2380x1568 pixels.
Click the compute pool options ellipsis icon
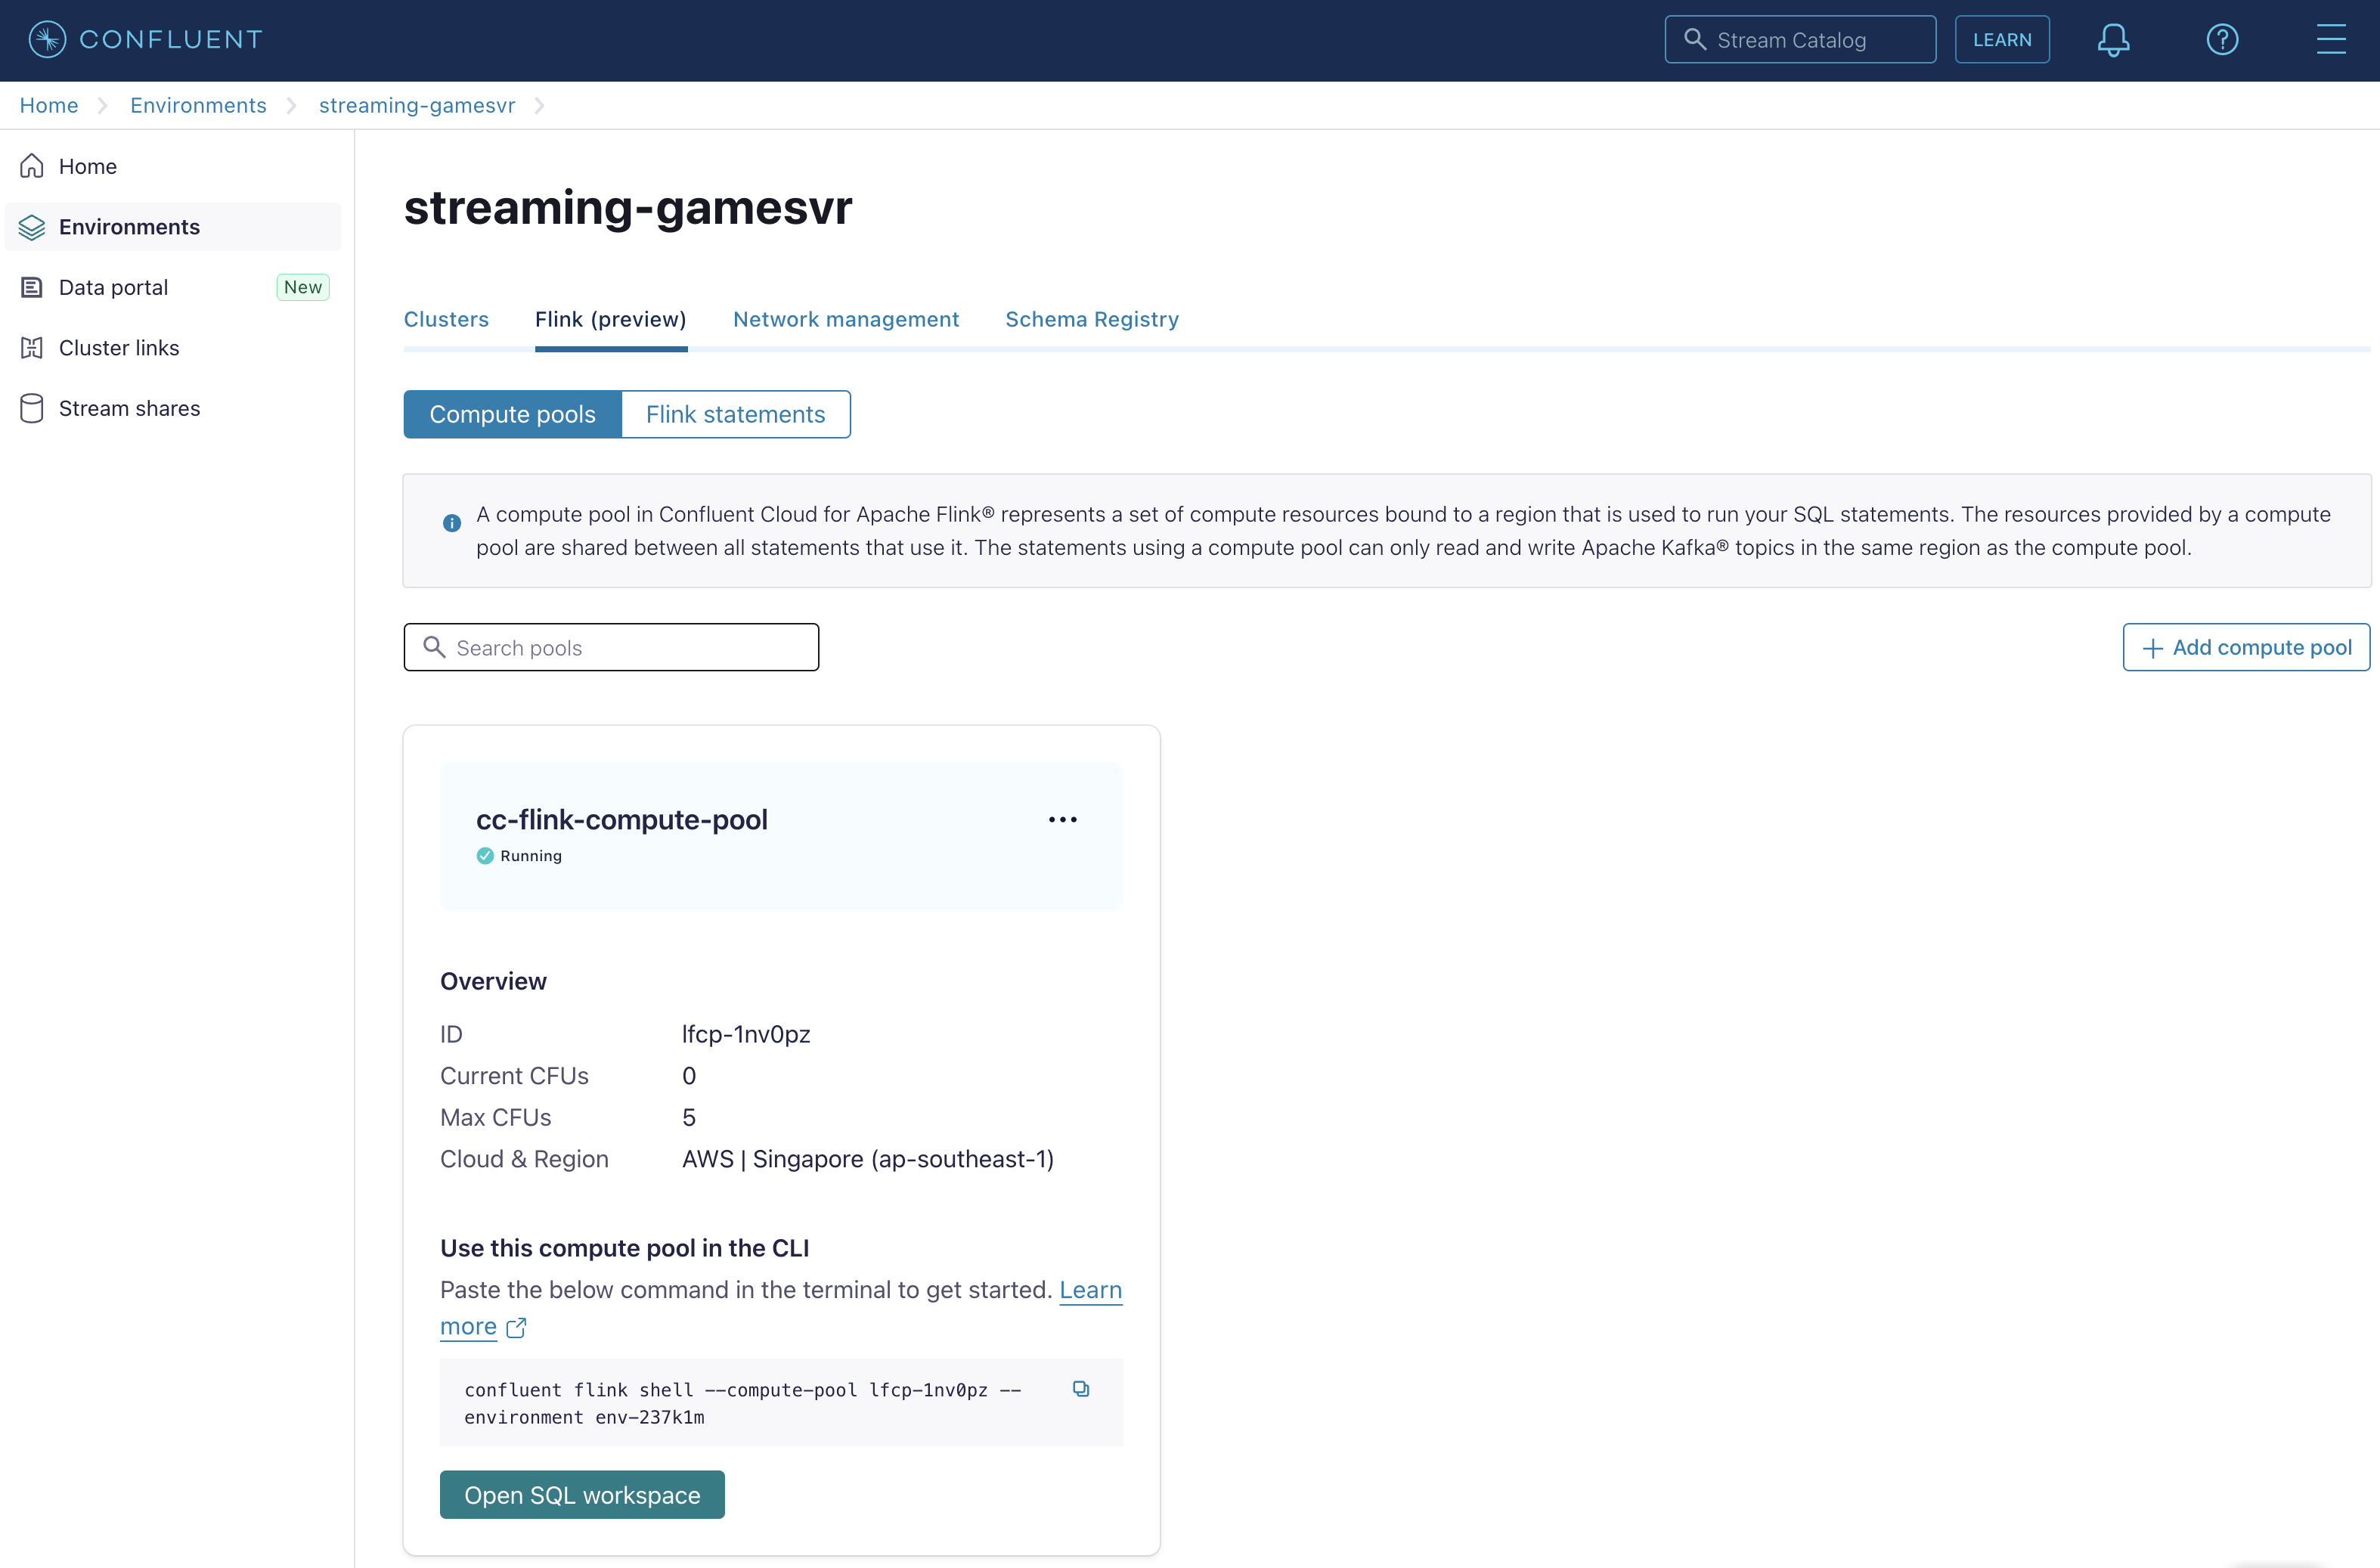click(1062, 819)
